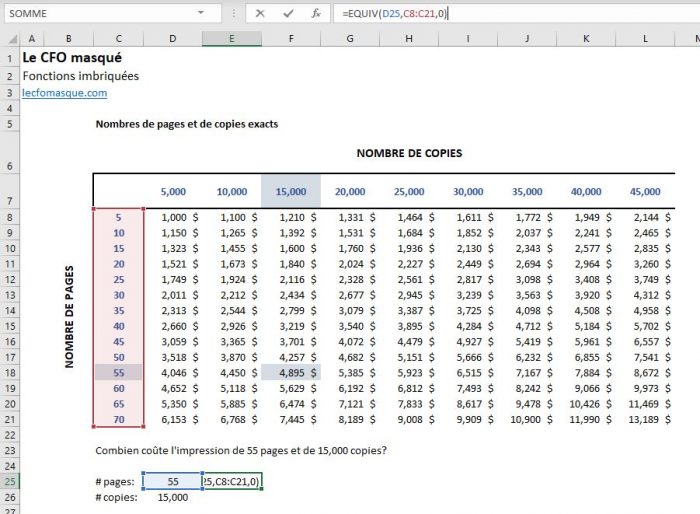Image resolution: width=700 pixels, height=514 pixels.
Task: Click the vertical 'NOMBRE DE PAGES' label
Action: click(69, 317)
